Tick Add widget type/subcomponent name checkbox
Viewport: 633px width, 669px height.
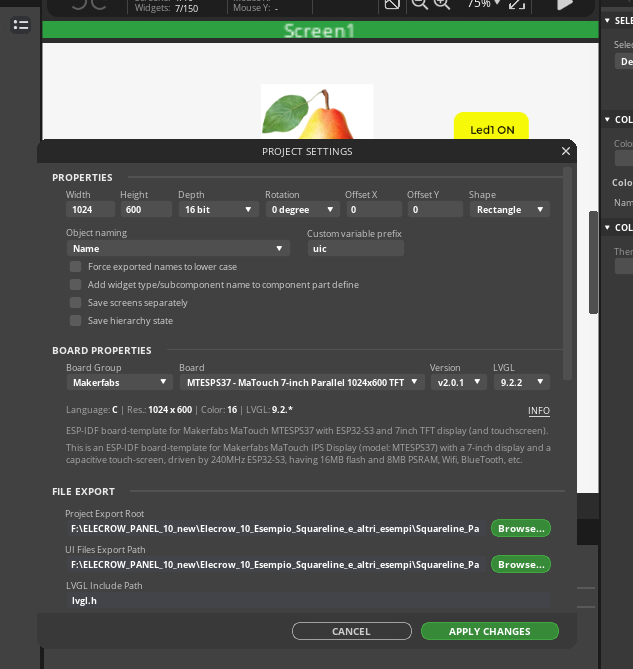pyautogui.click(x=75, y=285)
